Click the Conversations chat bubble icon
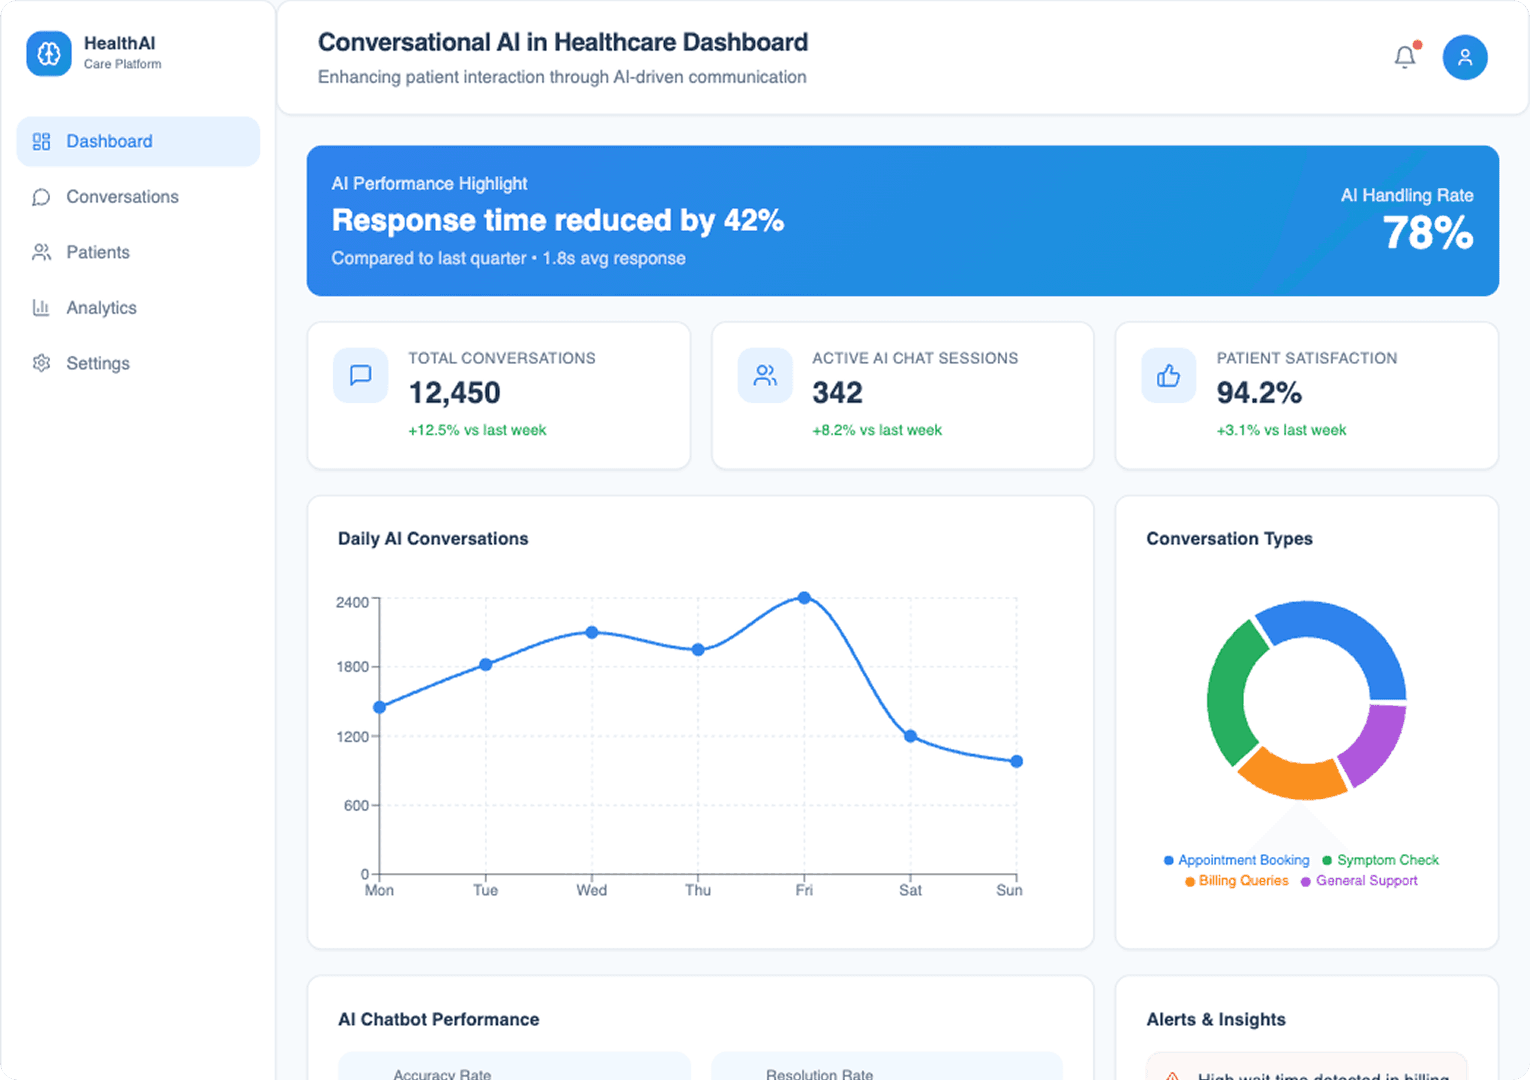The image size is (1530, 1080). (x=41, y=197)
